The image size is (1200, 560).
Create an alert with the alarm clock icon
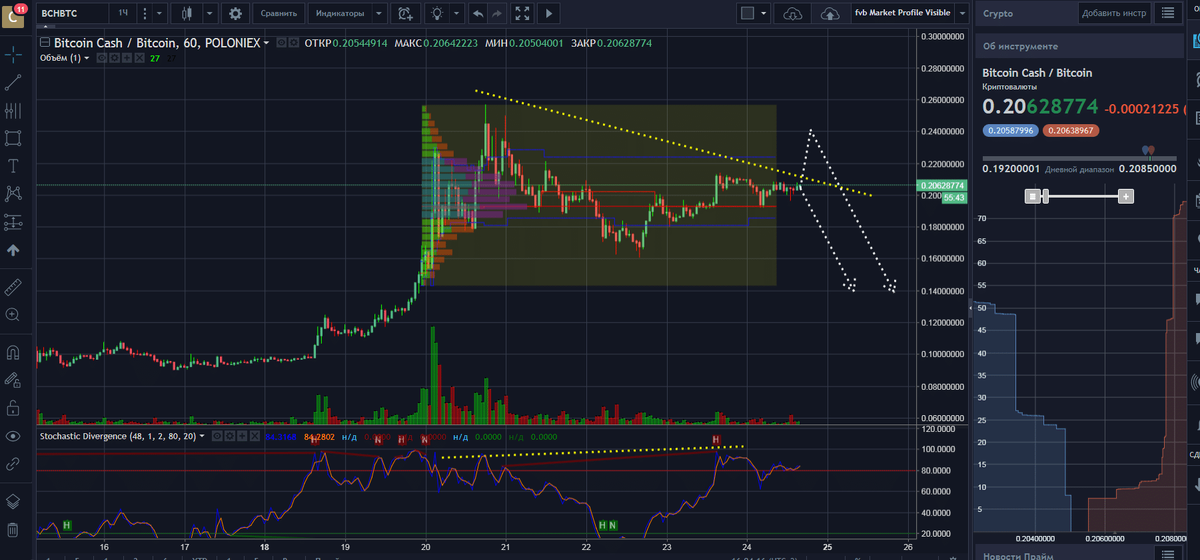(x=405, y=13)
